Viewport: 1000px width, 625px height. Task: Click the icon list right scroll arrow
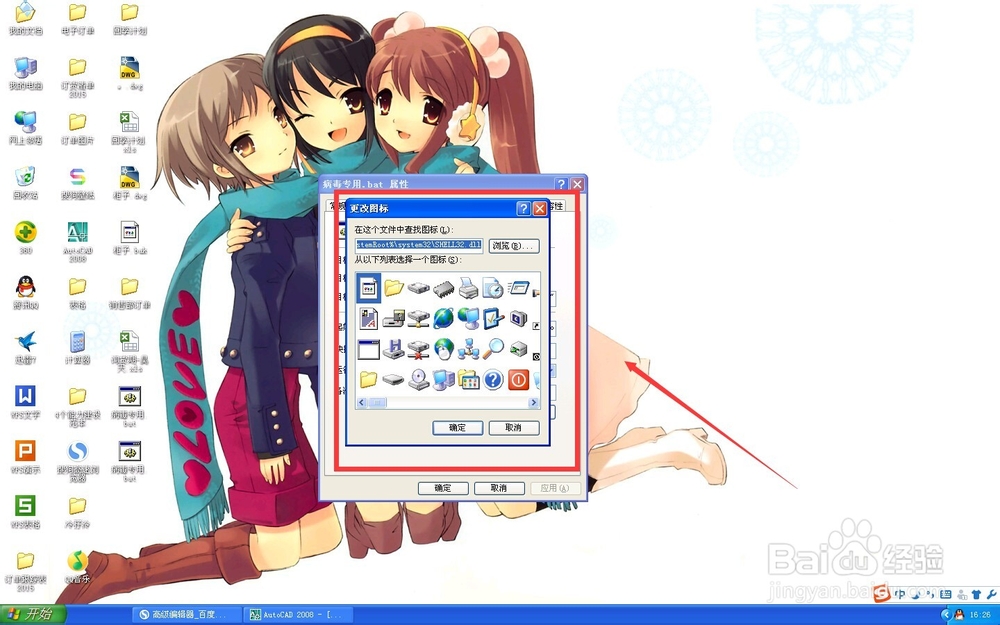pos(533,402)
